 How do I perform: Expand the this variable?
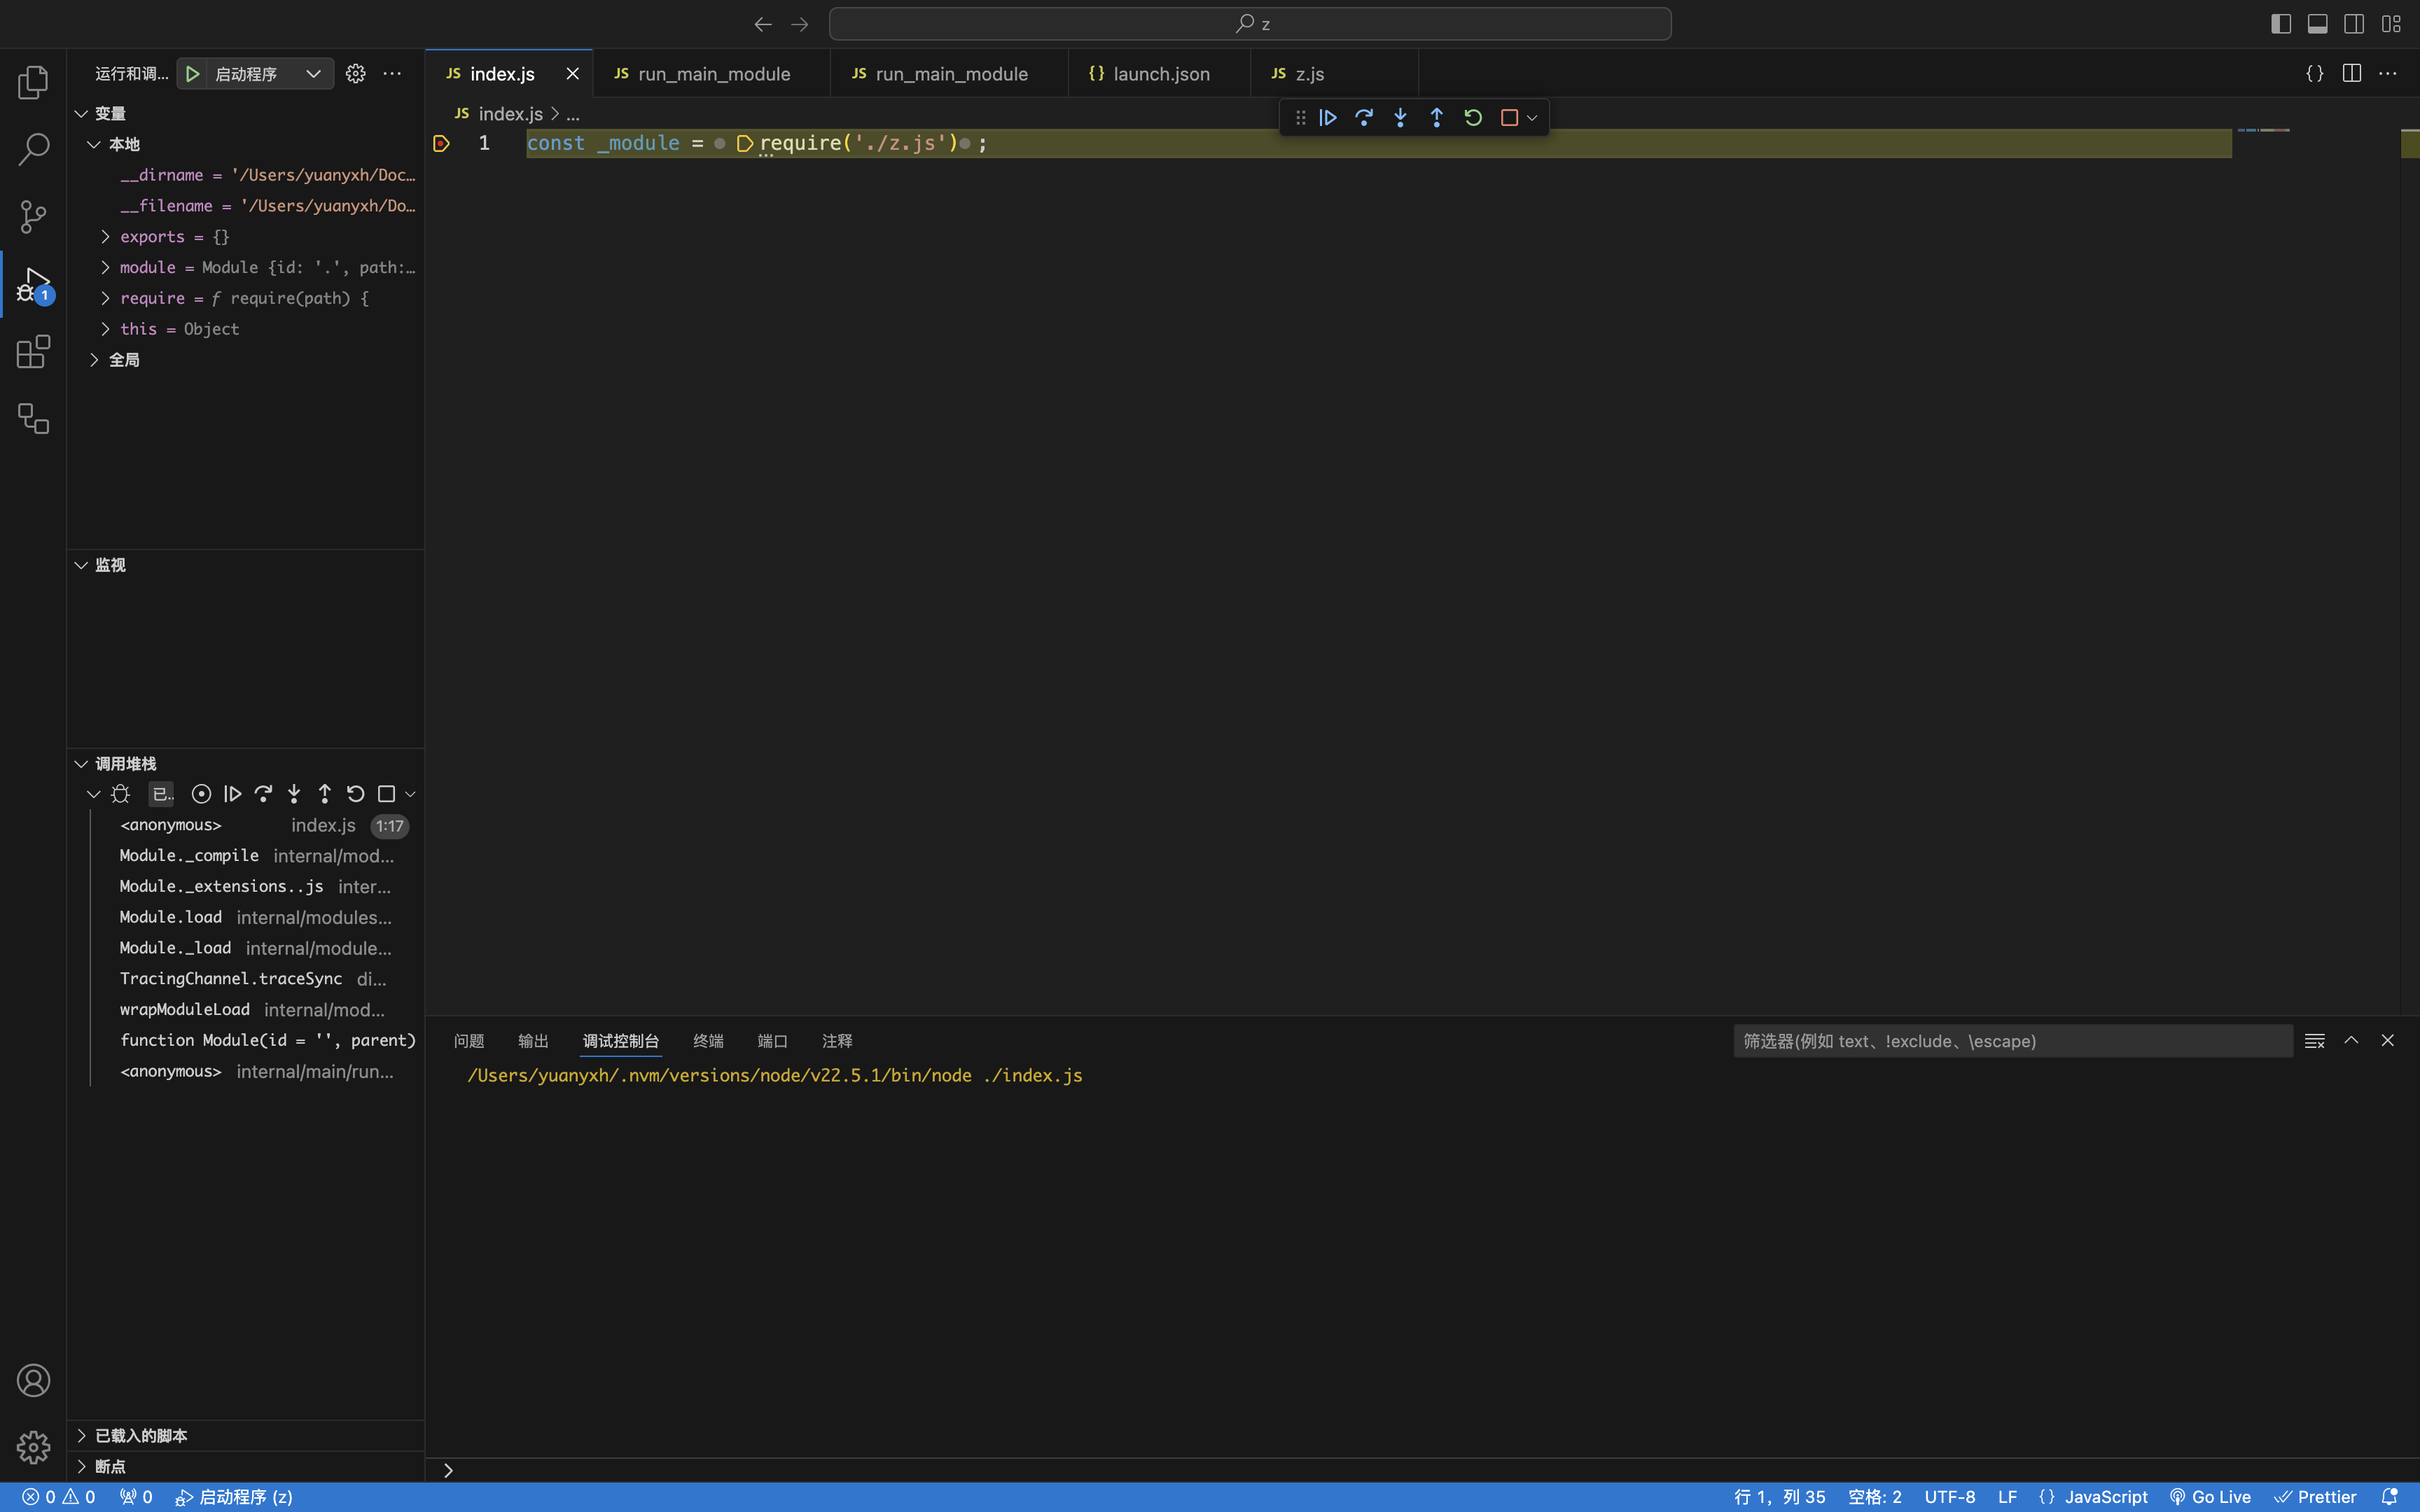[x=106, y=329]
